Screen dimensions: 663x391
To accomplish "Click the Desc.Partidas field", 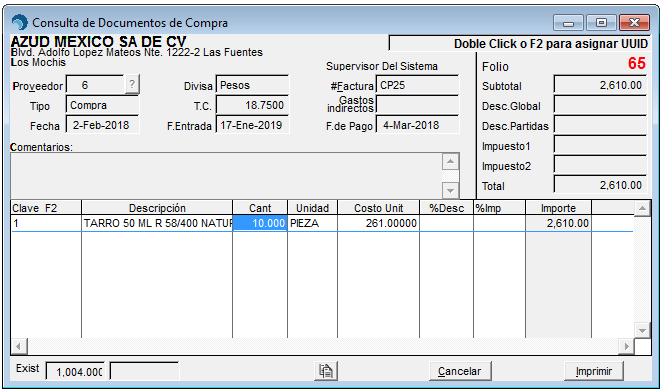I will click(600, 125).
